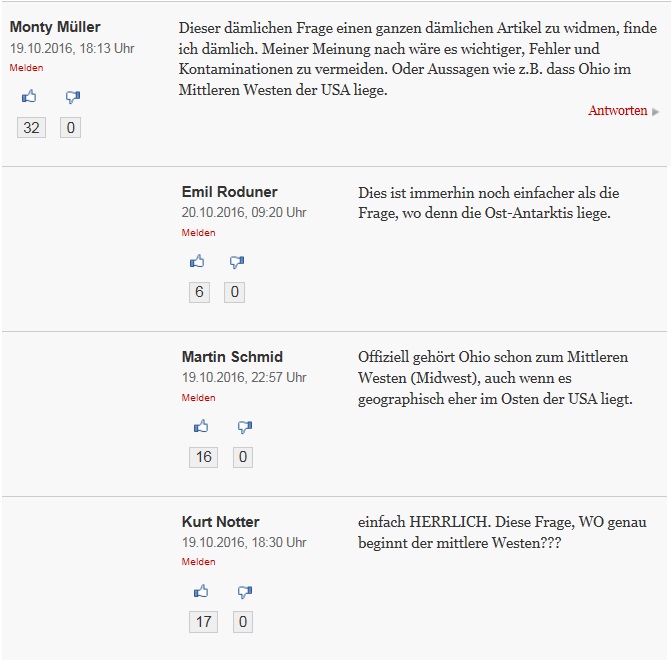Report Emil Roduner's comment via Melden
The image size is (671, 660).
(198, 232)
